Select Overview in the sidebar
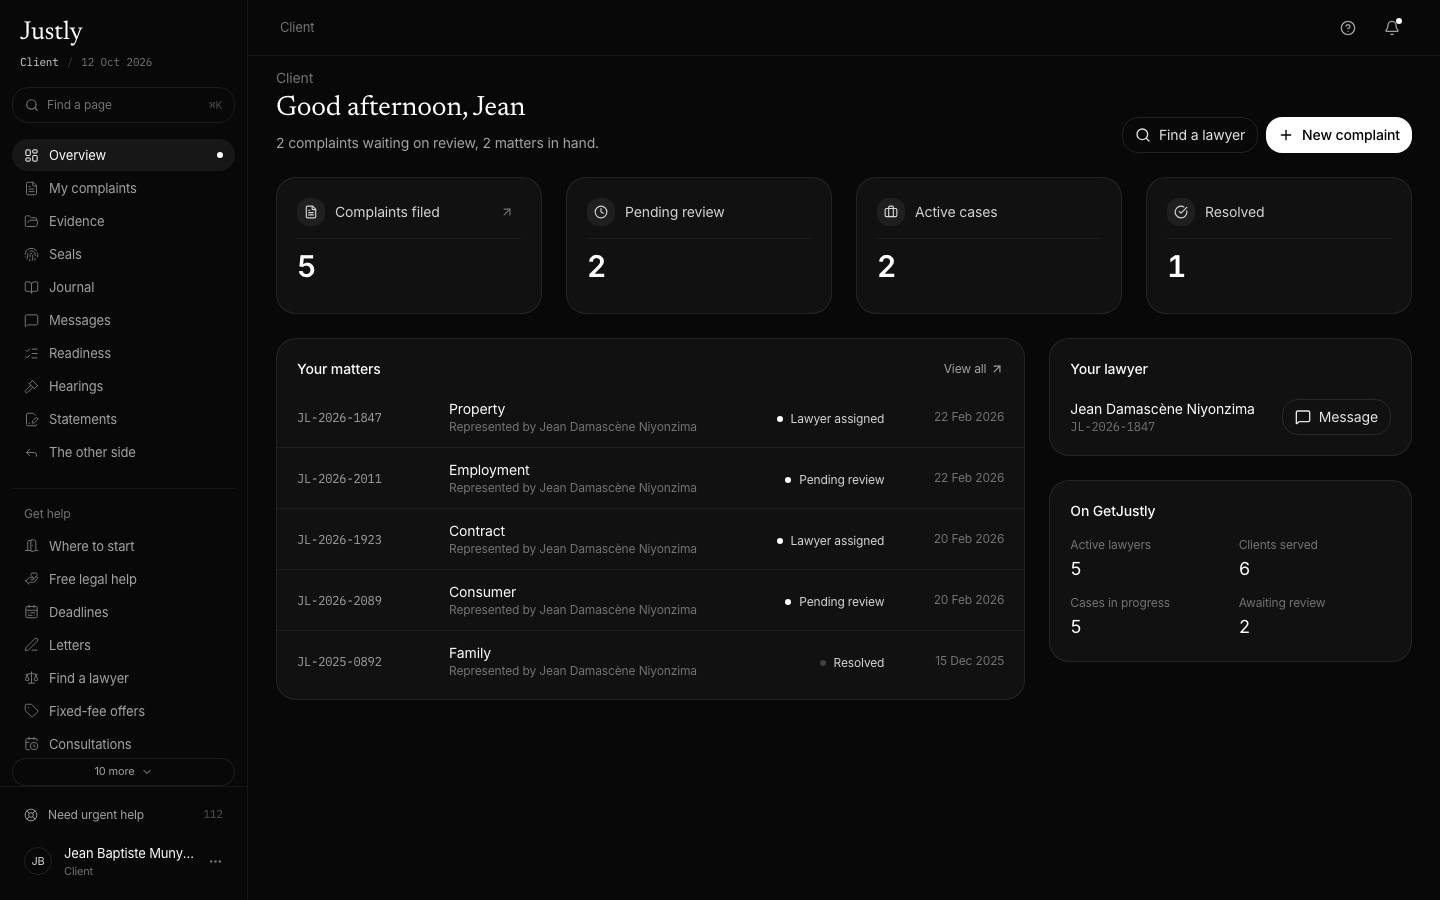The width and height of the screenshot is (1440, 900). [123, 155]
